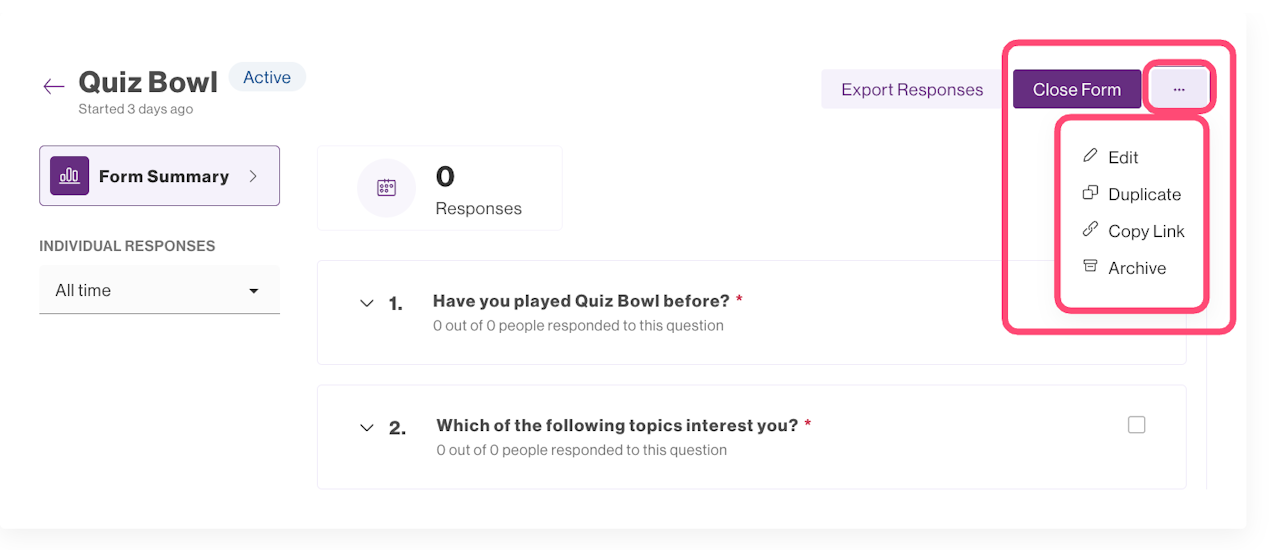Click the Active status badge
Image resolution: width=1280 pixels, height=550 pixels.
click(267, 77)
